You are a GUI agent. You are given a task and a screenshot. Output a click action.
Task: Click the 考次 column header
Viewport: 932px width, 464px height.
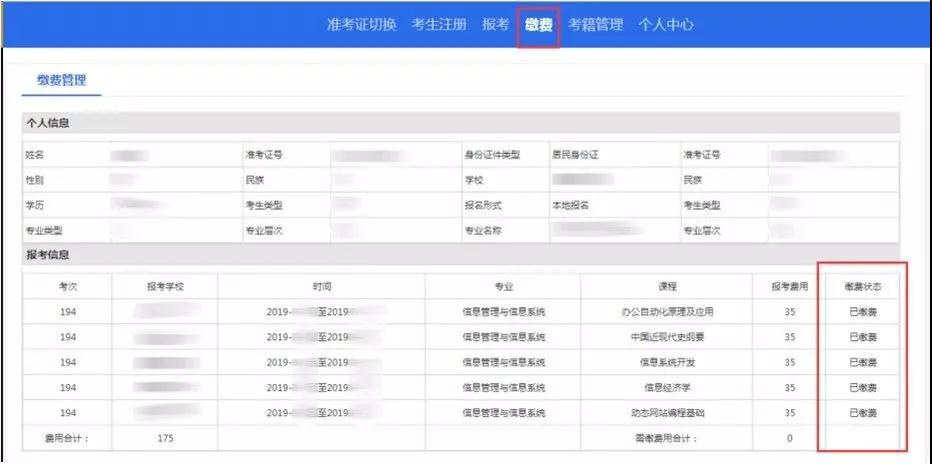coord(68,286)
